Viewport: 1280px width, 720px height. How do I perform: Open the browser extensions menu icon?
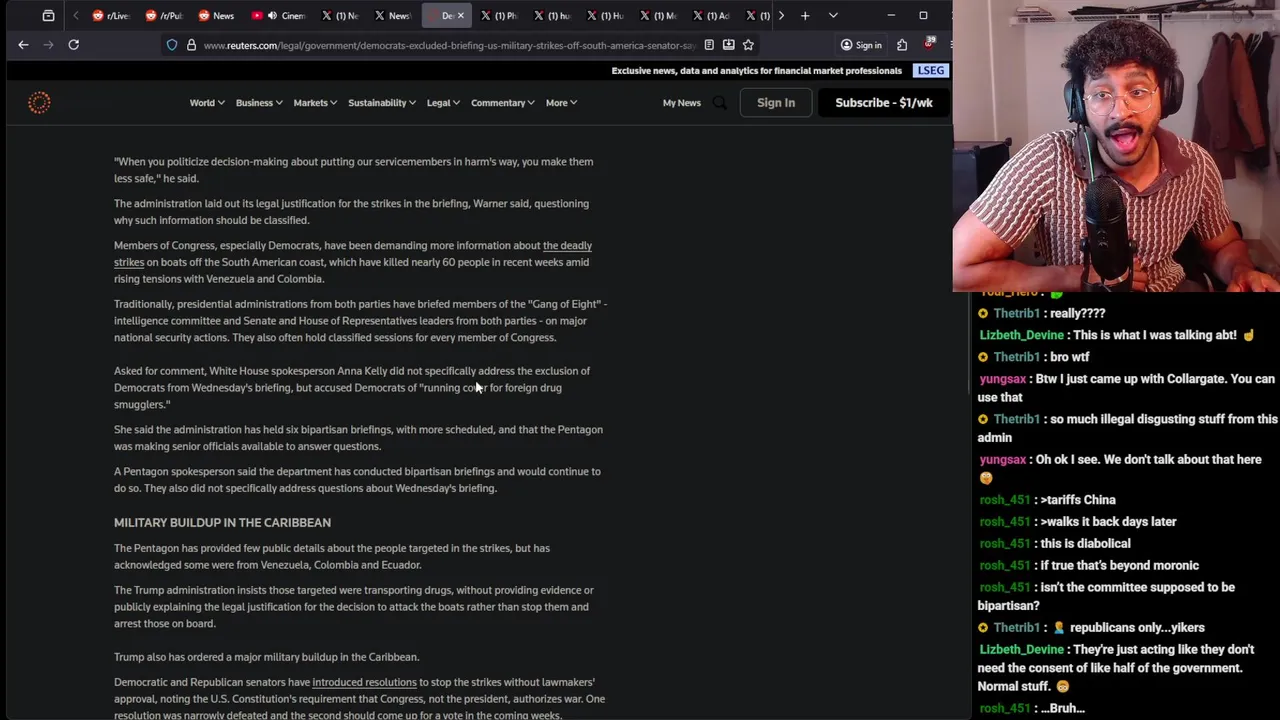click(902, 45)
